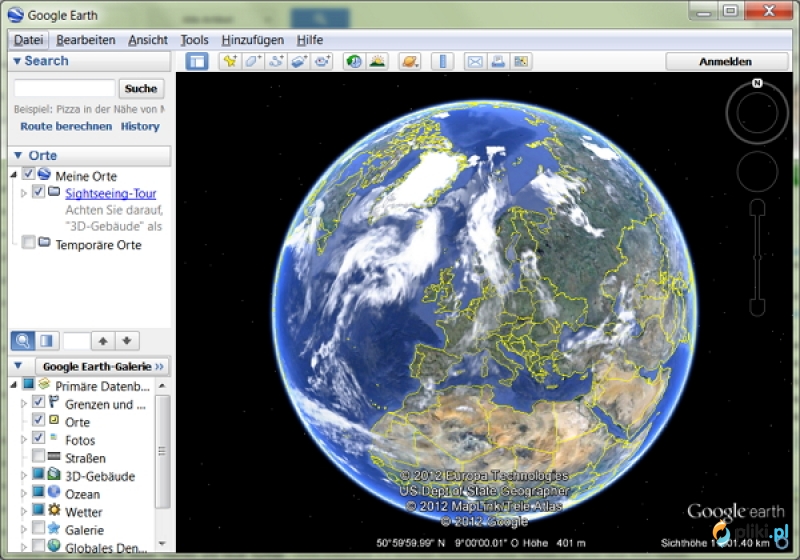
Task: Toggle the Wetter layer checkbox
Action: (x=38, y=510)
